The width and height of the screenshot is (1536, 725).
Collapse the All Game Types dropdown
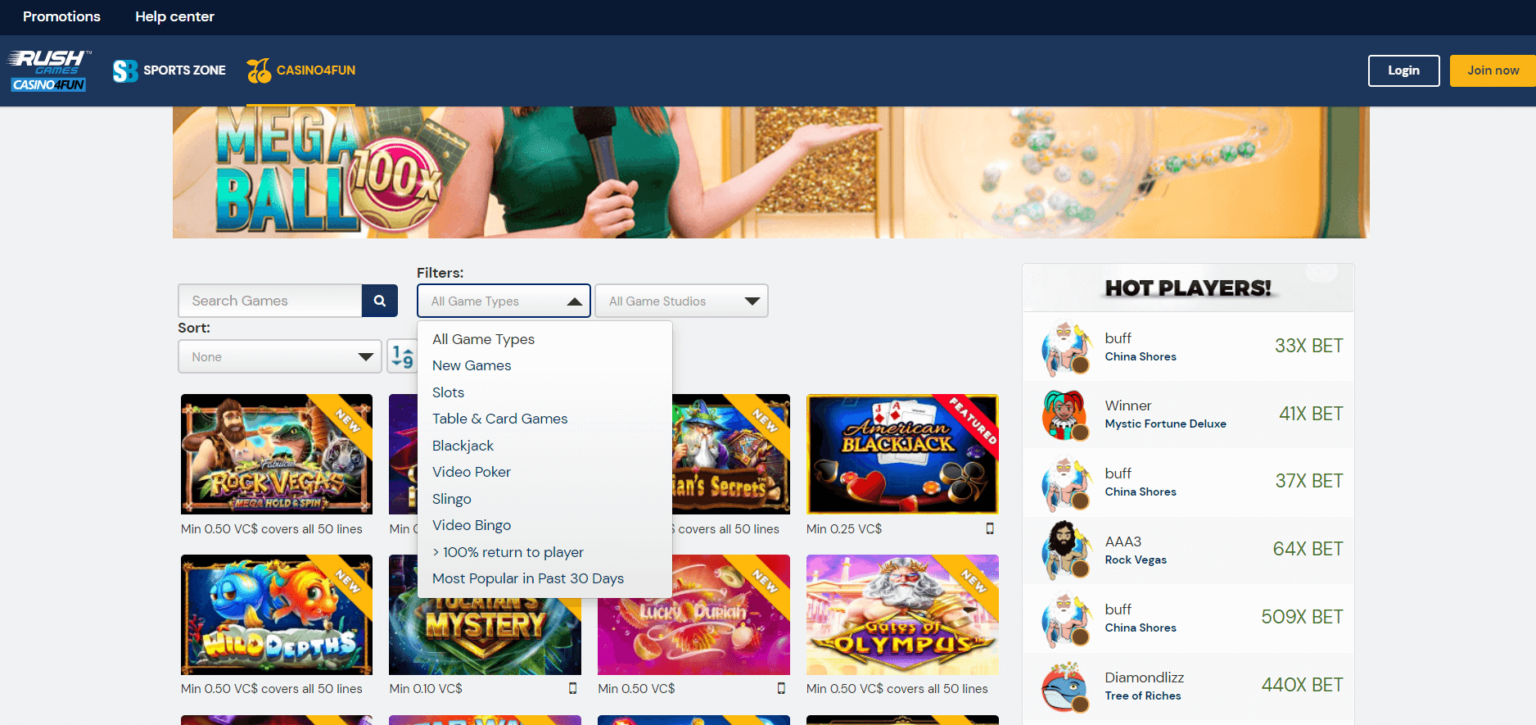(503, 301)
